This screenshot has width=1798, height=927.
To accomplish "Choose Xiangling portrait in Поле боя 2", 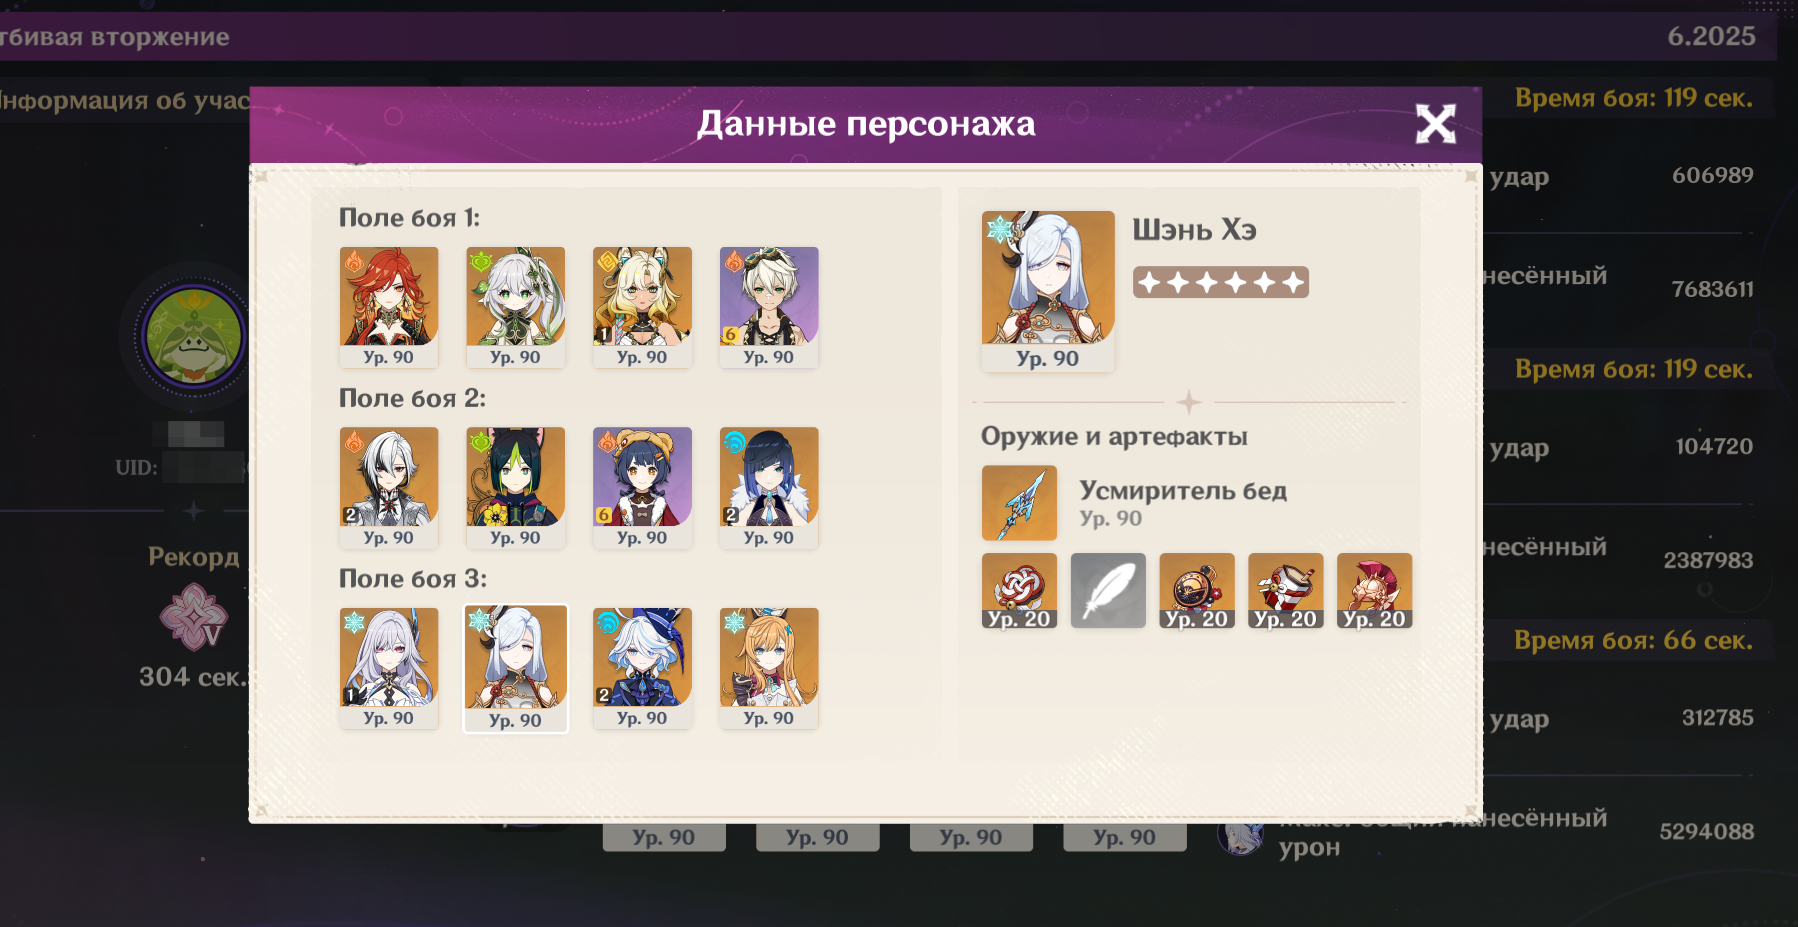I will (642, 488).
